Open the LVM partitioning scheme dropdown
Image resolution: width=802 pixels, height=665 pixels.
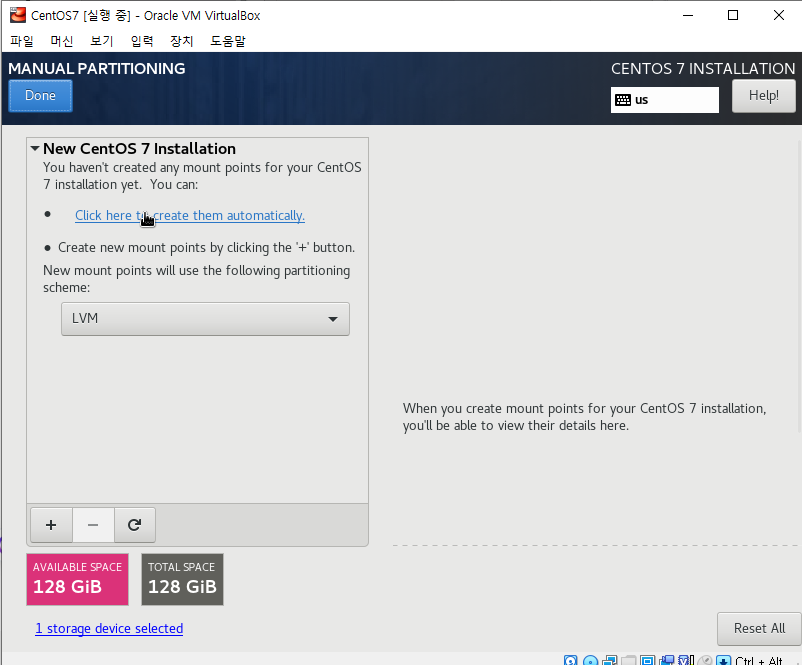205,319
